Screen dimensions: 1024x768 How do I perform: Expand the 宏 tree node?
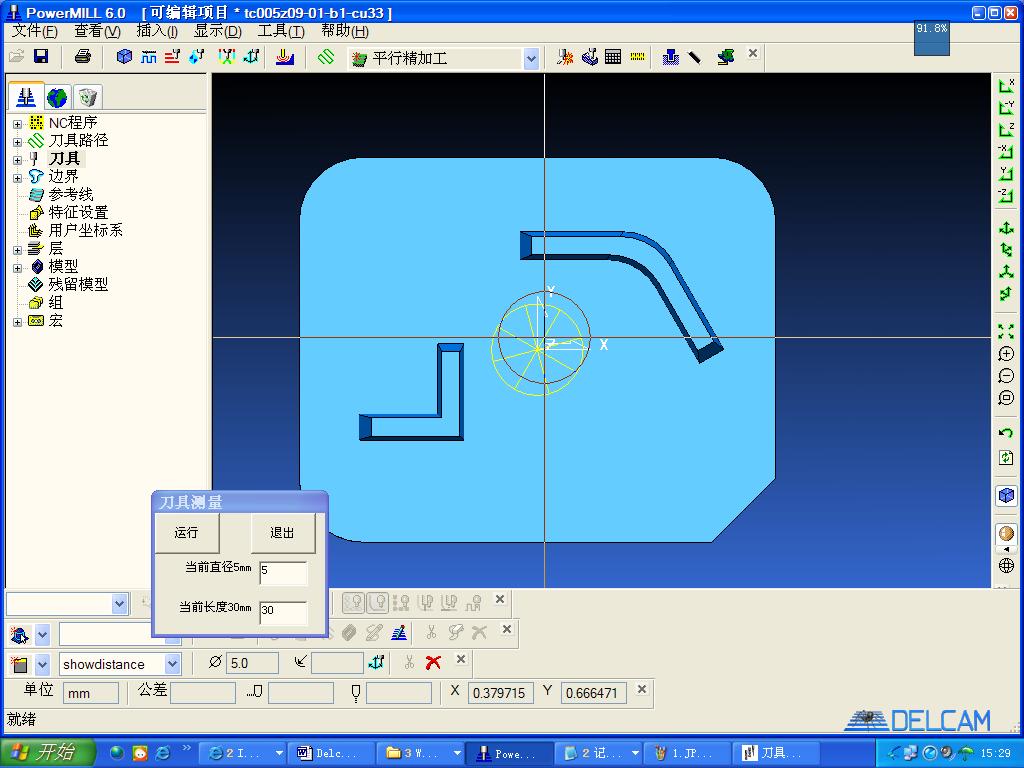[18, 322]
